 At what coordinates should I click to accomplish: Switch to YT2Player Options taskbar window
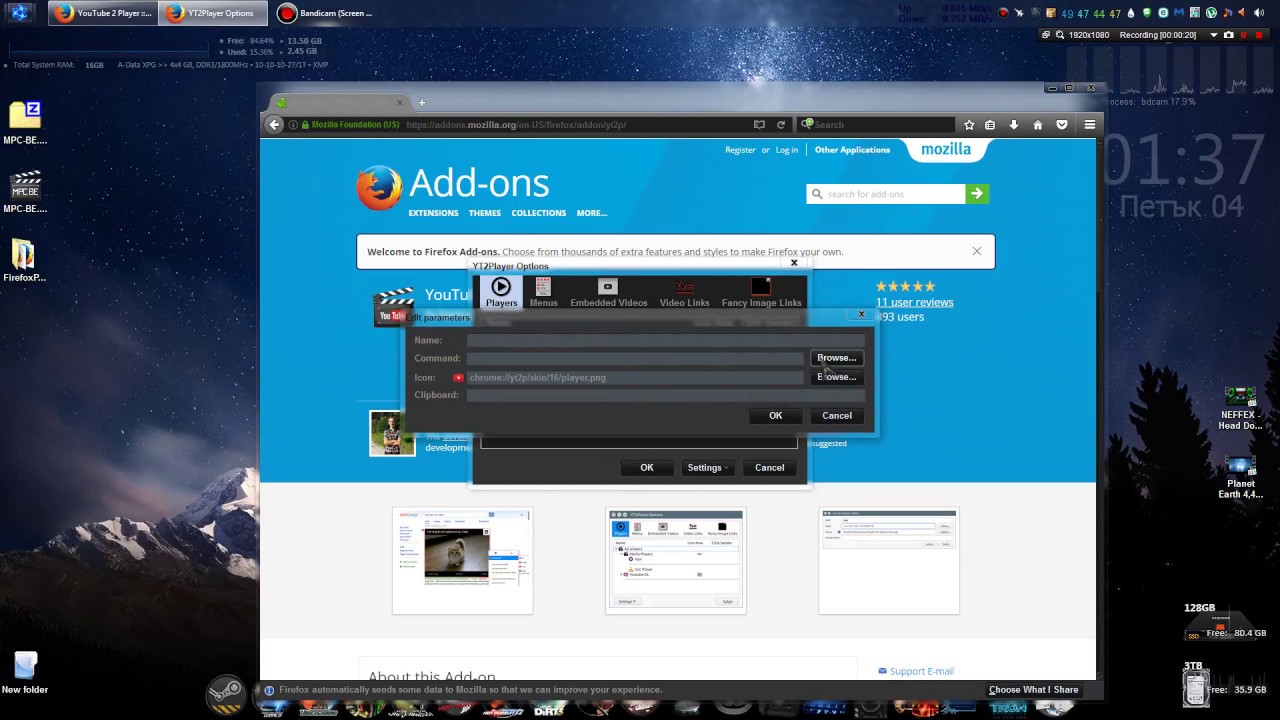[x=212, y=13]
